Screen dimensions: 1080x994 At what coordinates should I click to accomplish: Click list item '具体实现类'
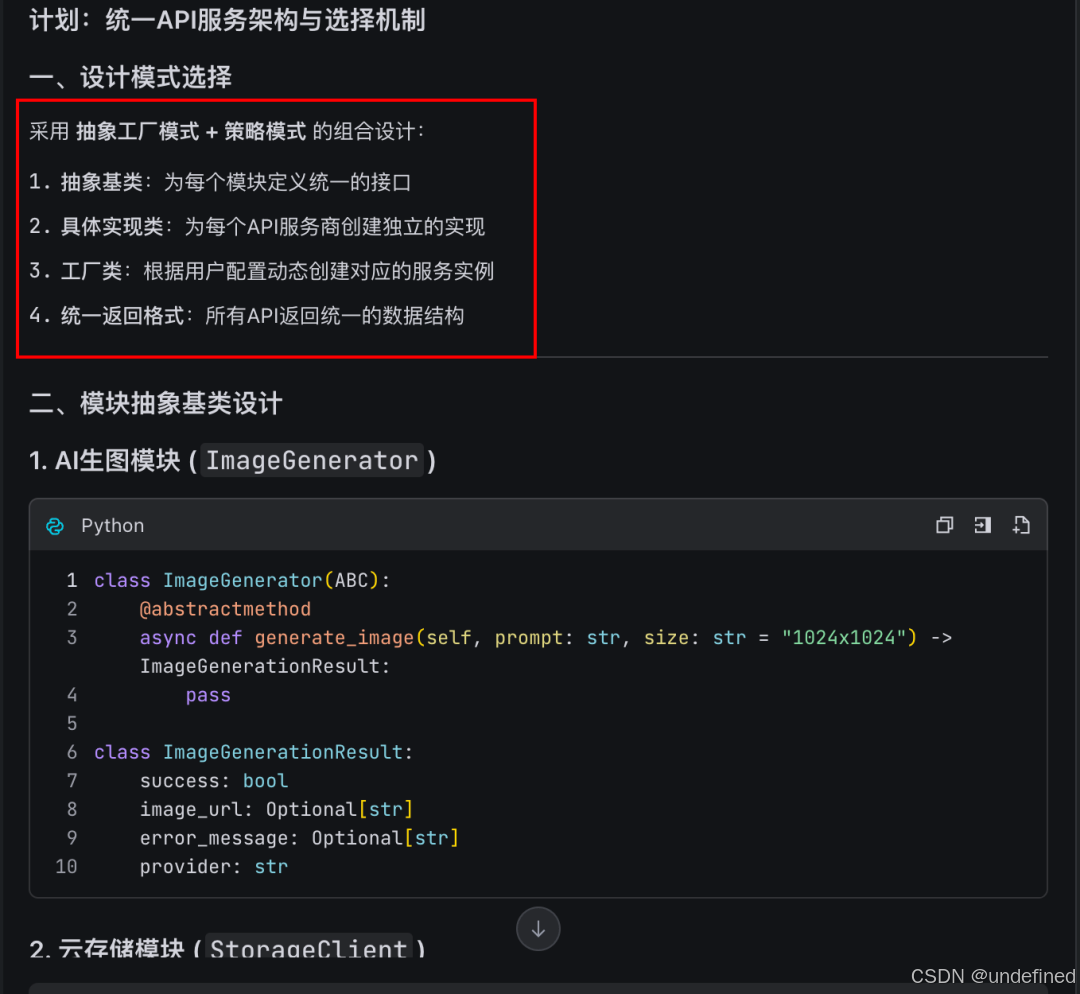point(257,227)
